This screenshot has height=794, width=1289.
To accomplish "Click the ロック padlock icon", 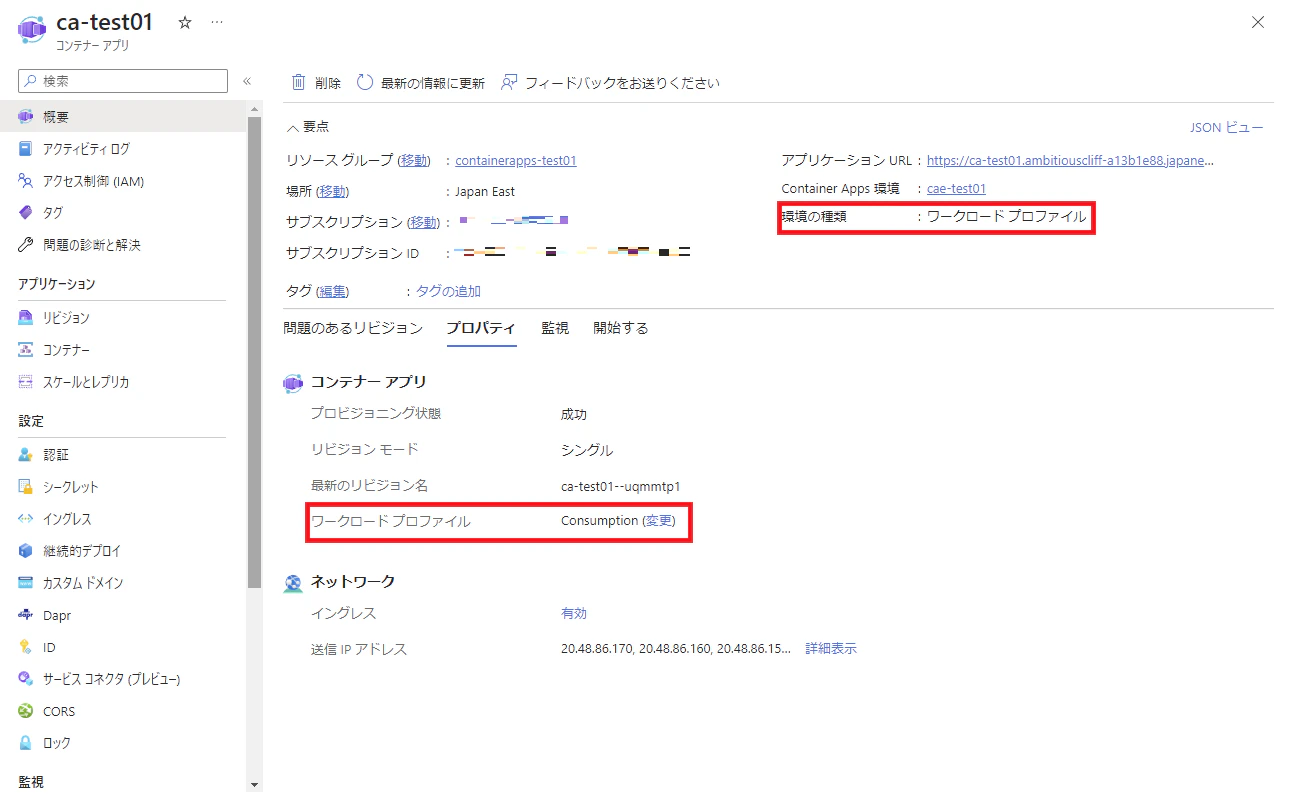I will tap(26, 743).
